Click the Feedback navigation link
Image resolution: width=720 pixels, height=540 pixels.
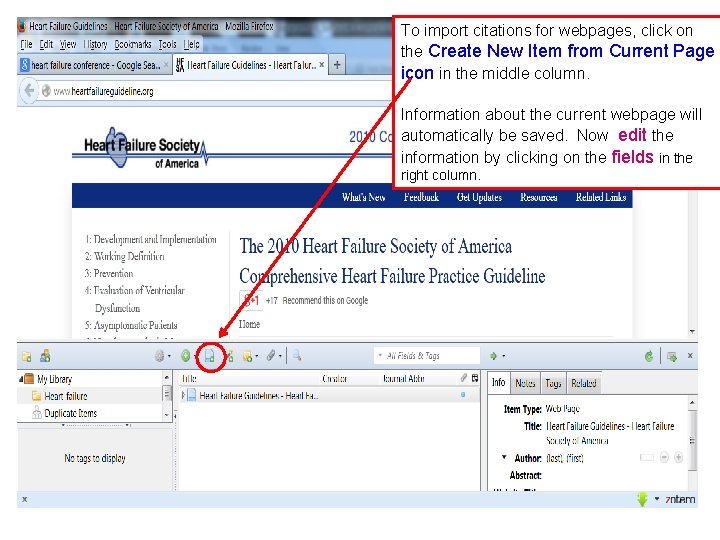421,197
